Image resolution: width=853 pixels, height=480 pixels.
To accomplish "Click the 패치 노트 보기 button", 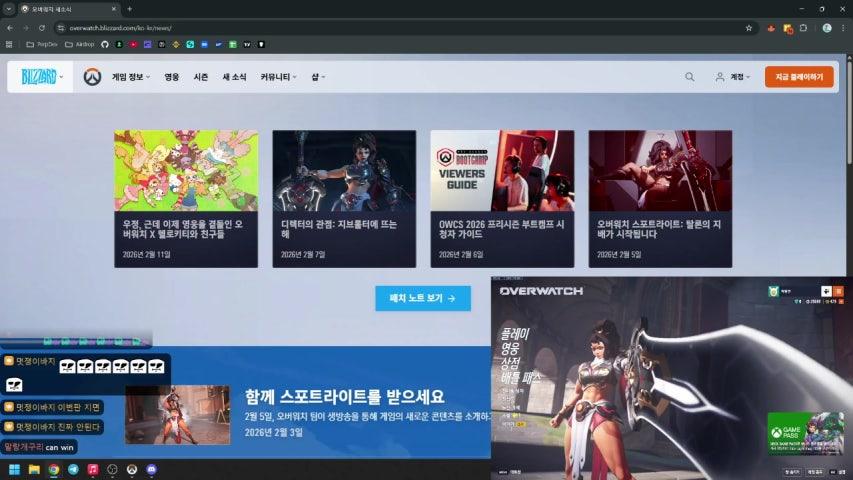I will click(x=423, y=298).
